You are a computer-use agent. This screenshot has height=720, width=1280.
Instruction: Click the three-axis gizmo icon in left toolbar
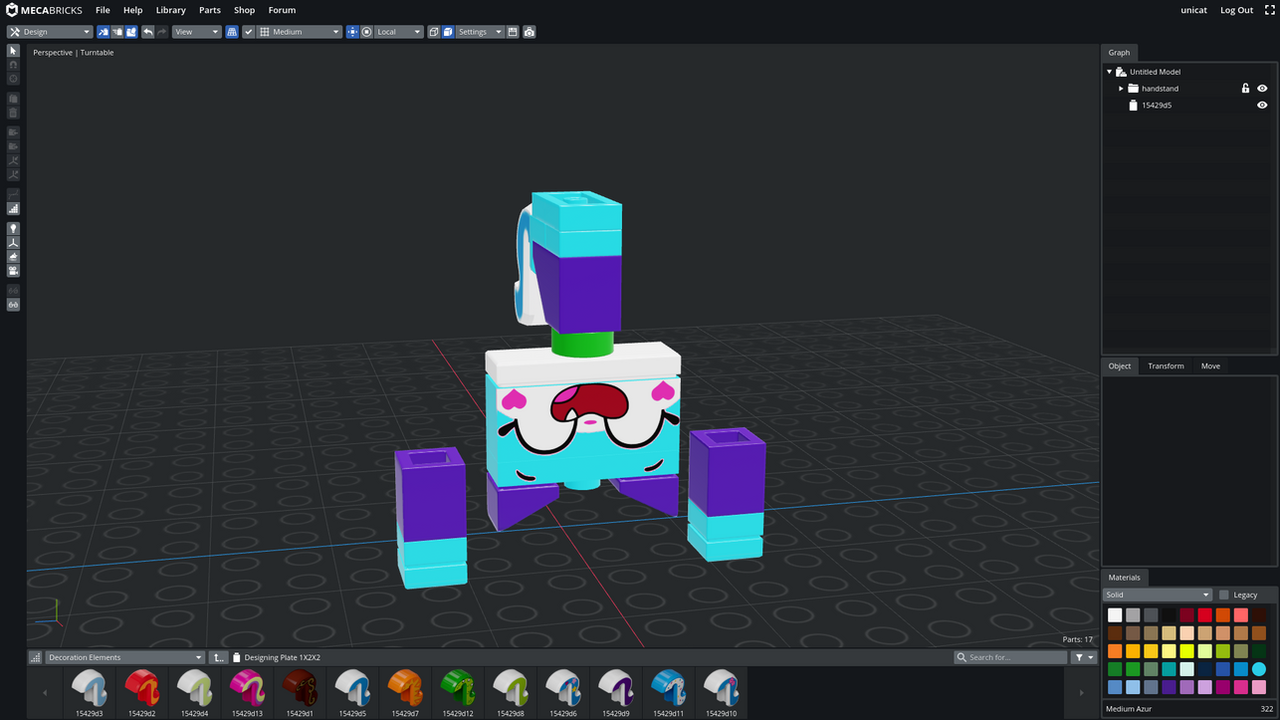coord(13,243)
